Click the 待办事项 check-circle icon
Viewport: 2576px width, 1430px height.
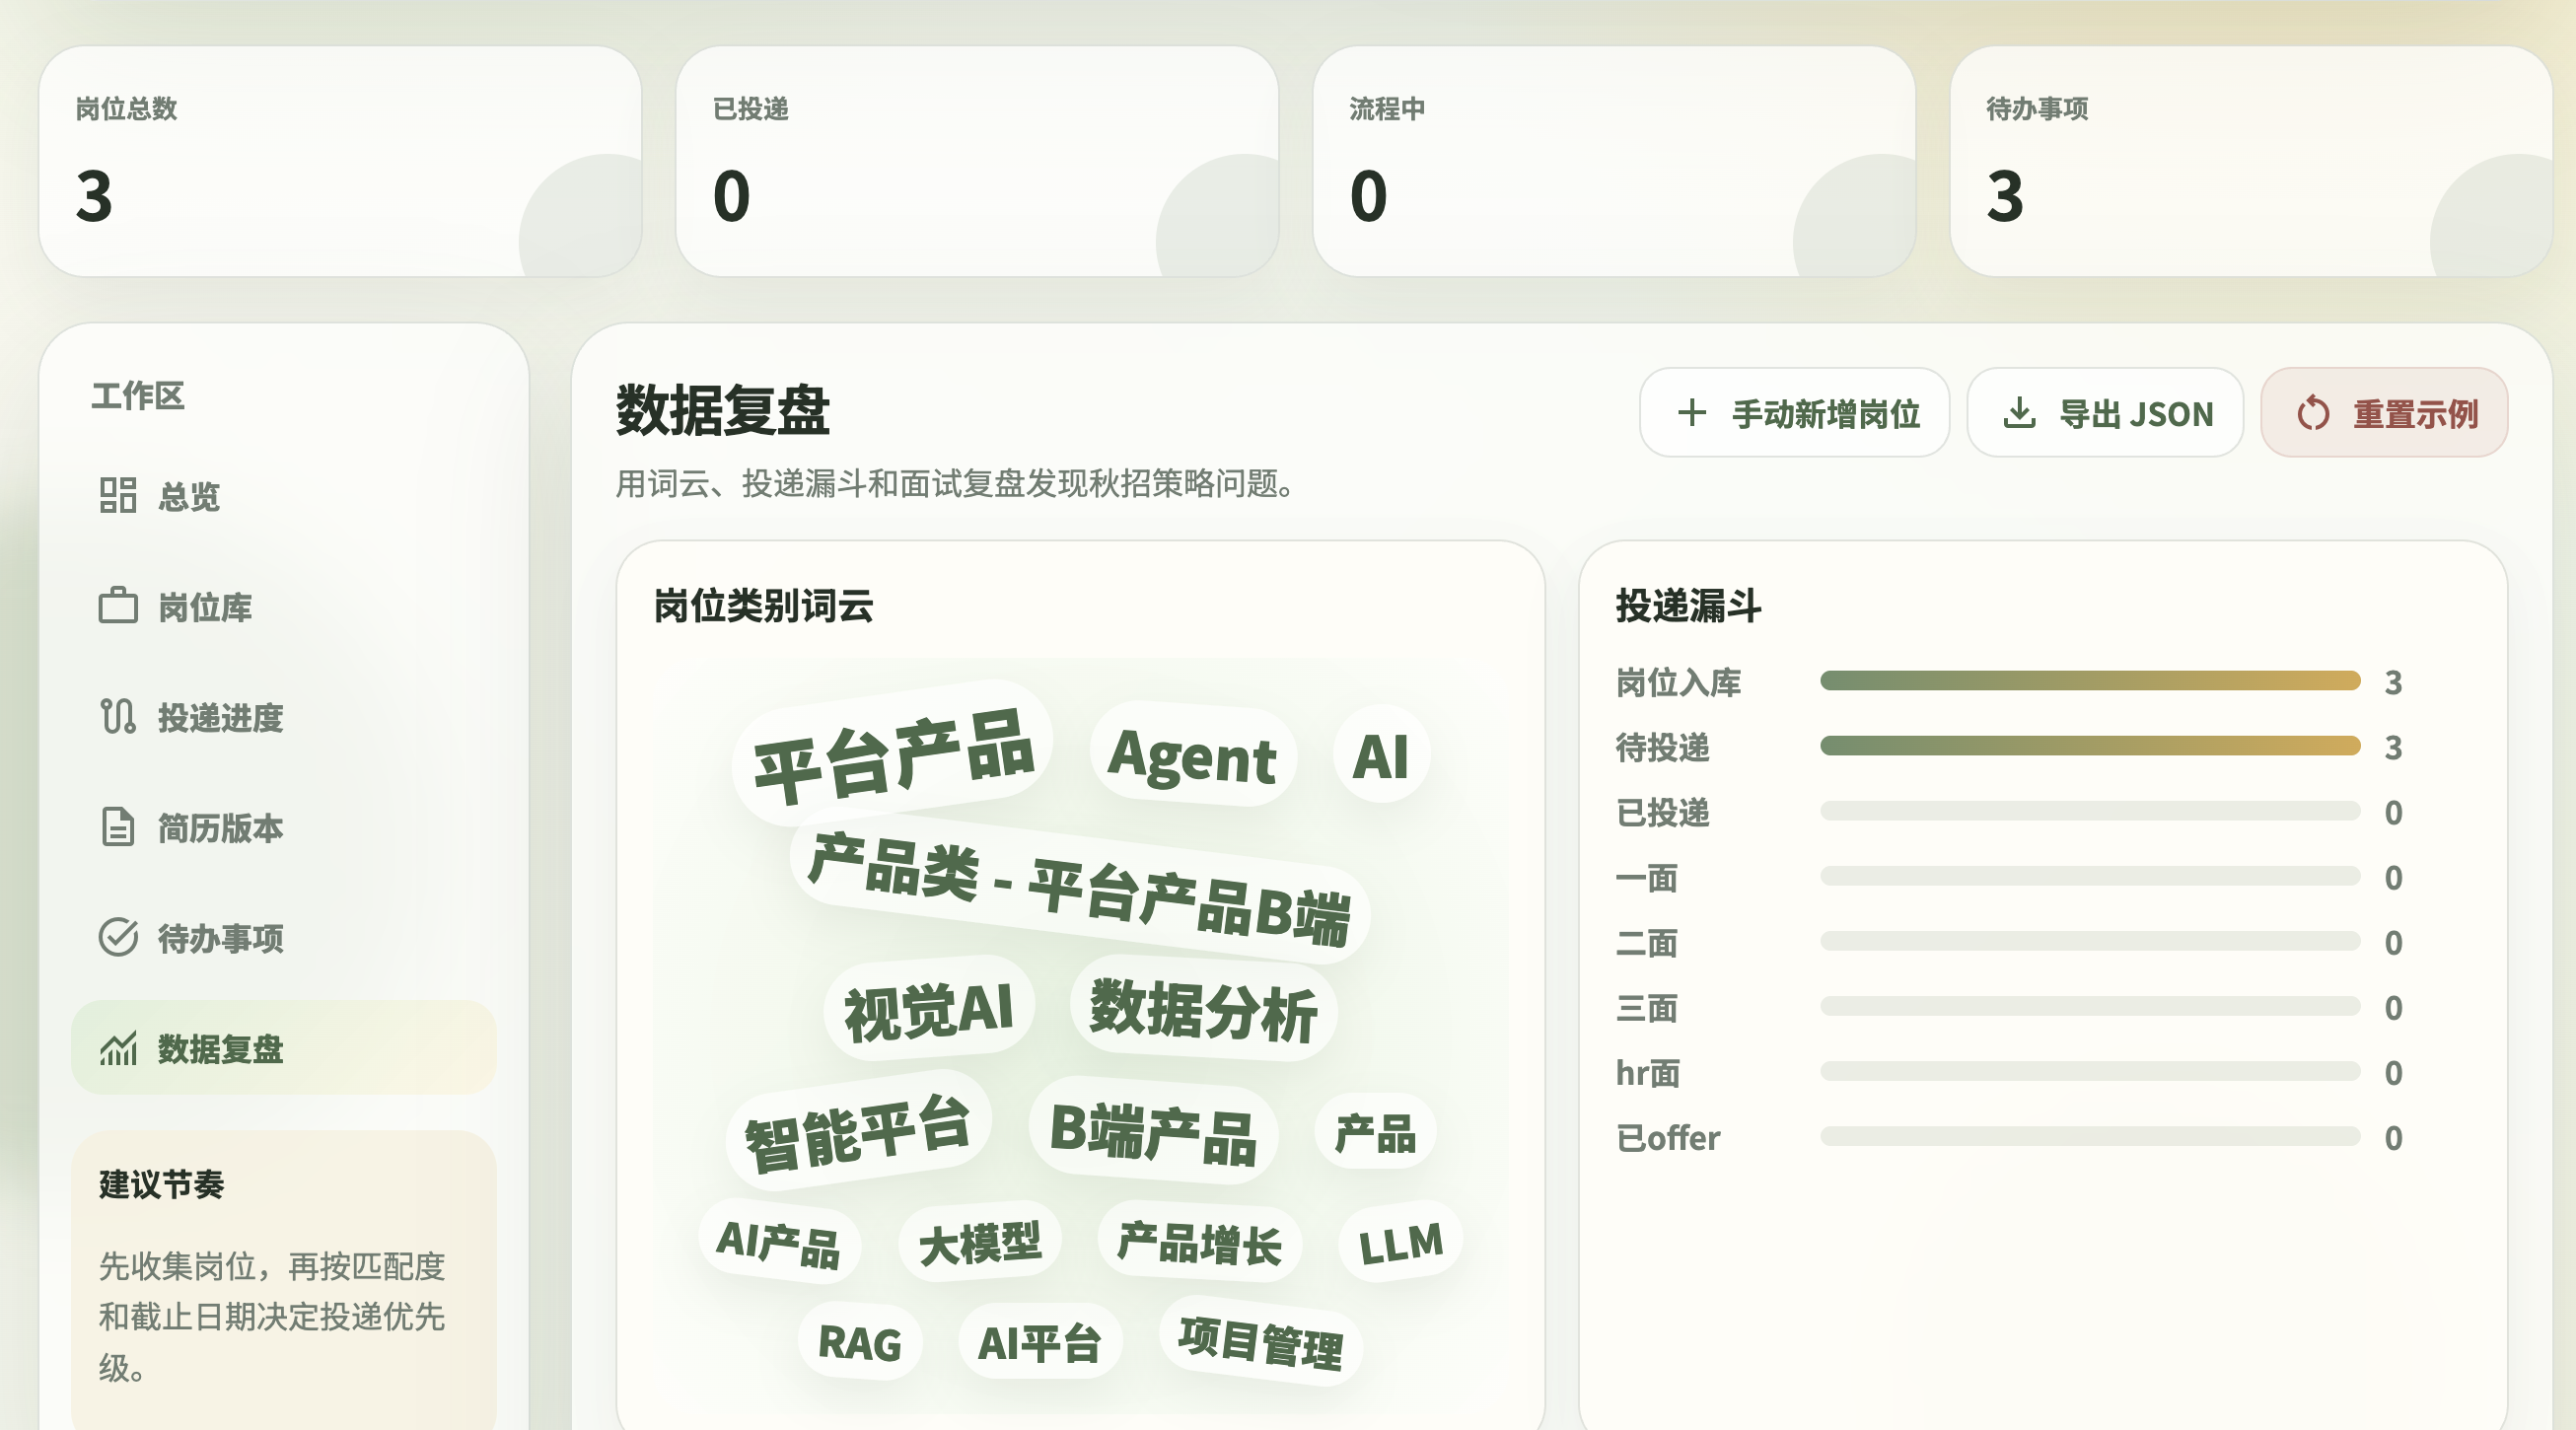pyautogui.click(x=118, y=937)
